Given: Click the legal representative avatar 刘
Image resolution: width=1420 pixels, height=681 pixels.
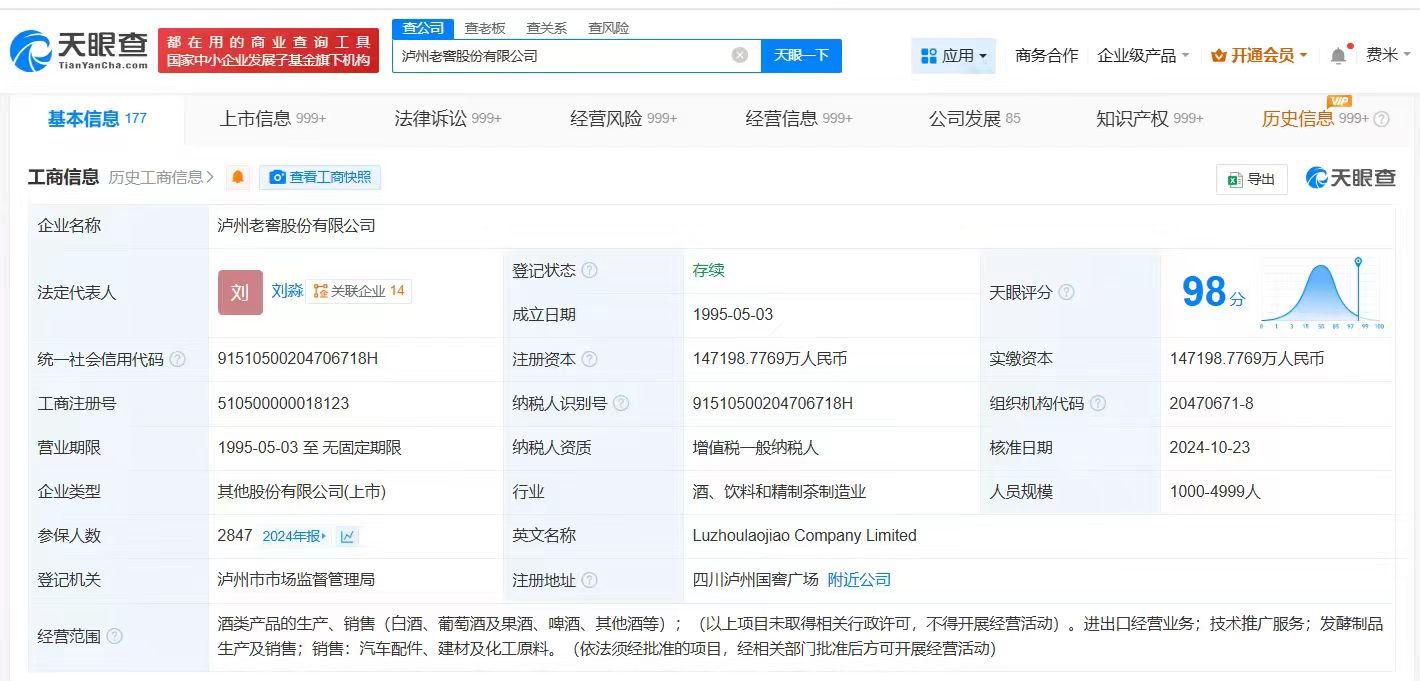Looking at the screenshot, I should 240,292.
